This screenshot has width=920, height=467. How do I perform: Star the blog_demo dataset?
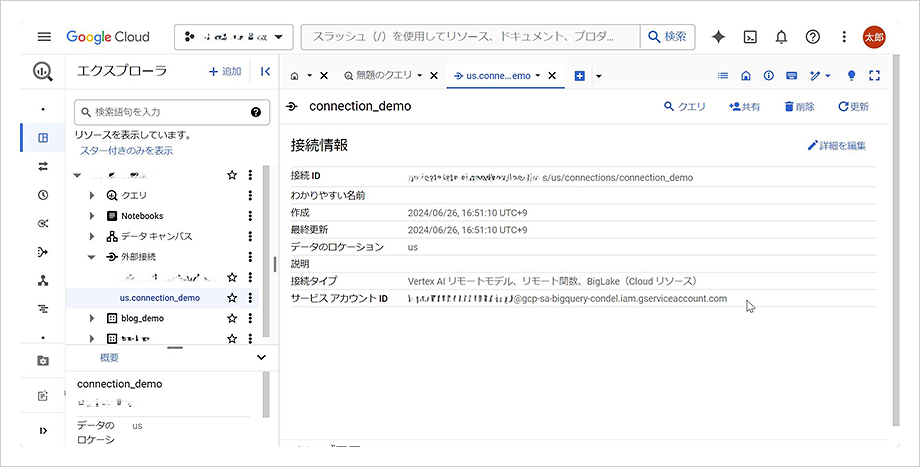[x=232, y=318]
